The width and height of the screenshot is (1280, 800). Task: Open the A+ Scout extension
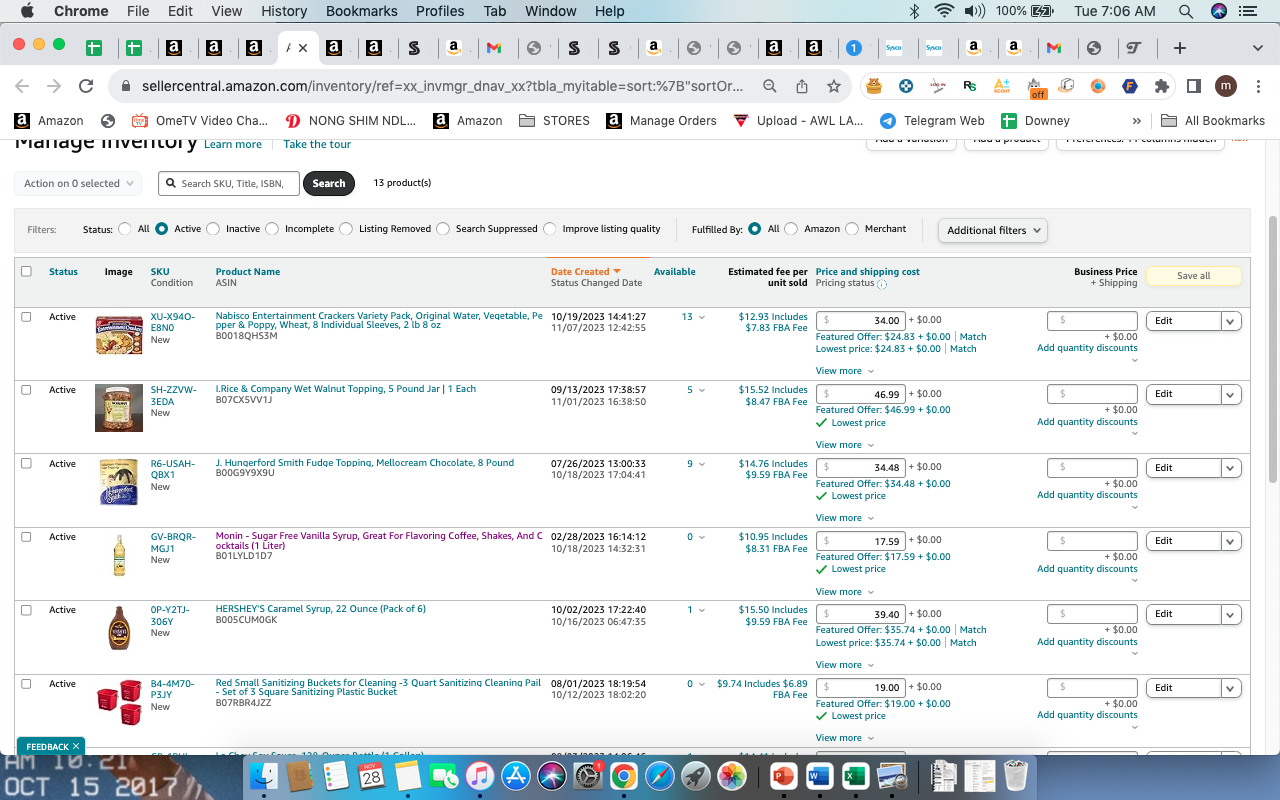[x=1001, y=87]
